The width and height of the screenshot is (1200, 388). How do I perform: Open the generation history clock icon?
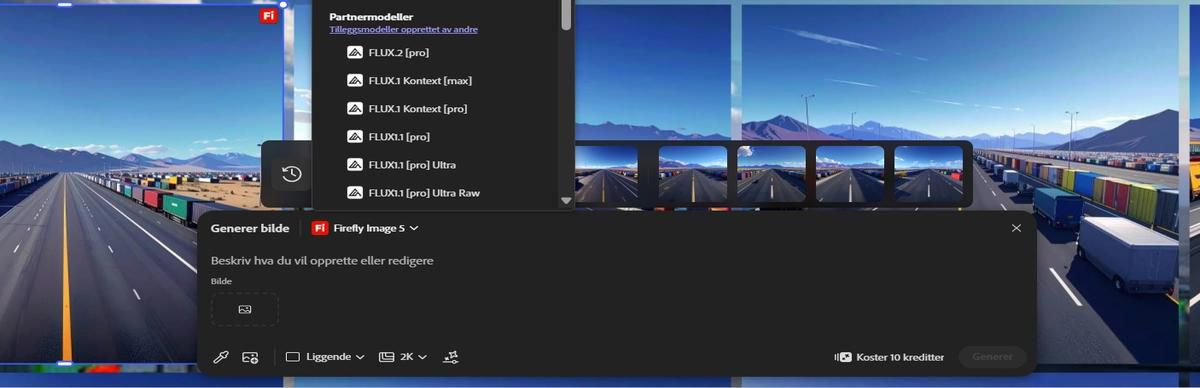[x=291, y=174]
